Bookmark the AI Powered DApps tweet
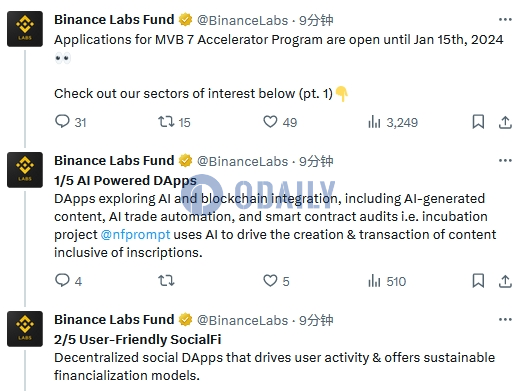 pyautogui.click(x=478, y=281)
